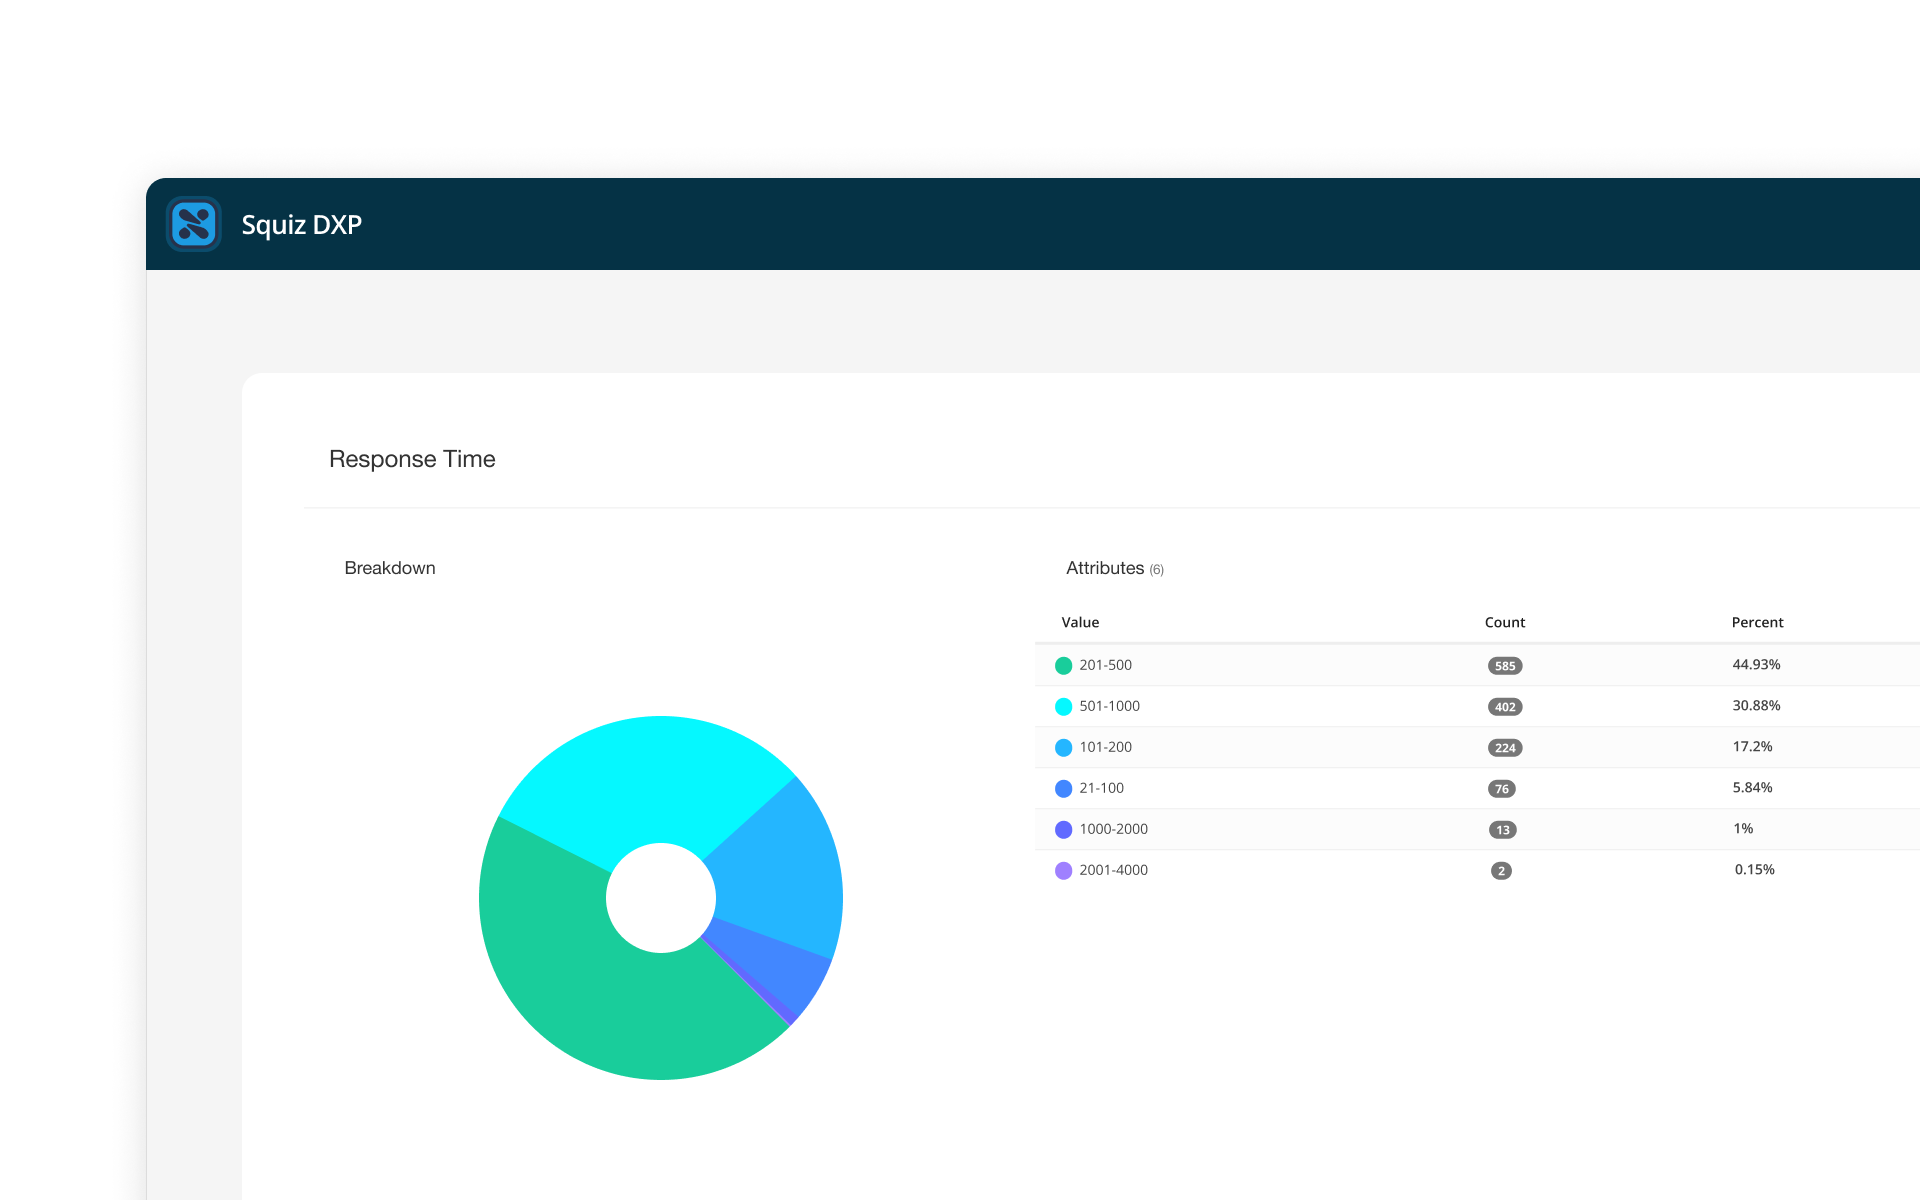
Task: Click the Squiz DXP logo icon
Action: [x=194, y=224]
